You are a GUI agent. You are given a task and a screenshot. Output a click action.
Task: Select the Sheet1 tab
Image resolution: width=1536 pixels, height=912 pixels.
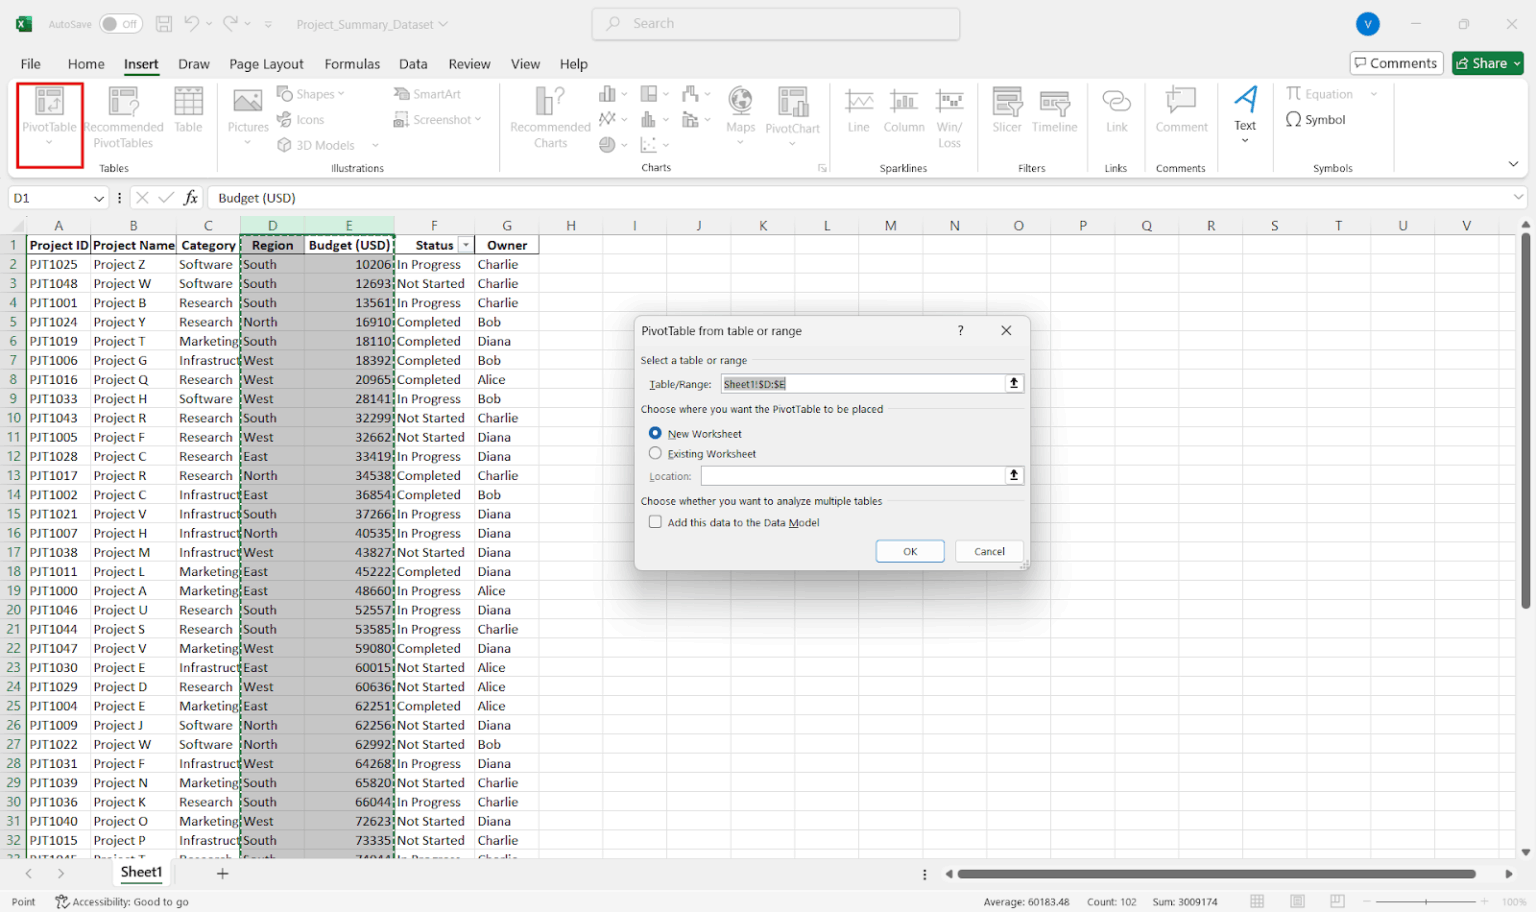(x=140, y=872)
